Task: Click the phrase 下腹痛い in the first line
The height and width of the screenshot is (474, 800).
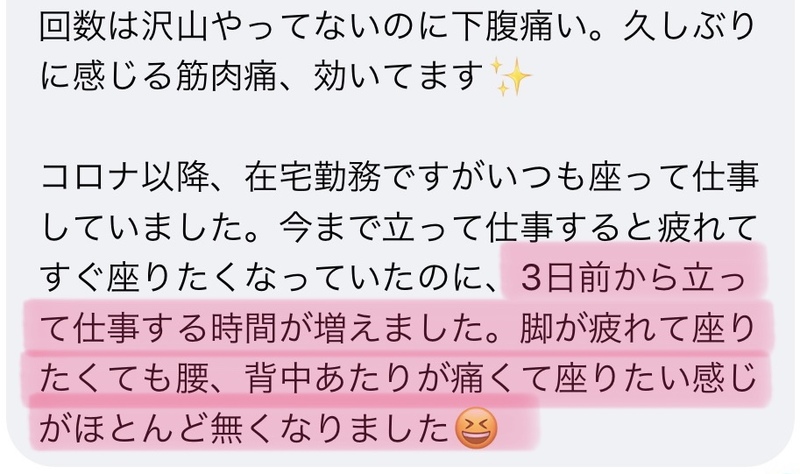Action: (517, 27)
